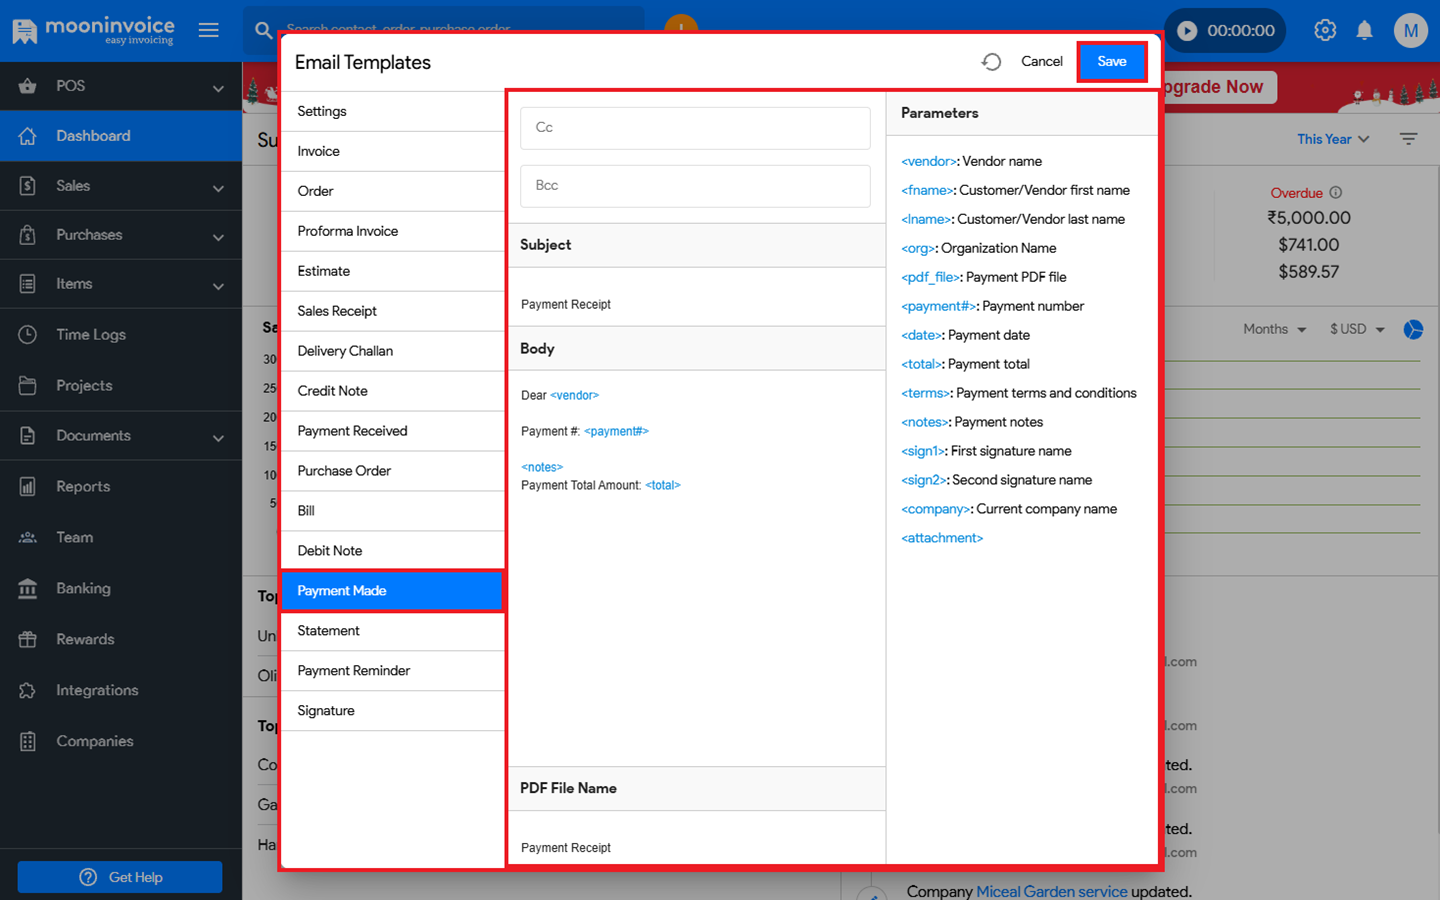1440x900 pixels.
Task: Open the filter icon next to This Year
Action: (x=1408, y=139)
